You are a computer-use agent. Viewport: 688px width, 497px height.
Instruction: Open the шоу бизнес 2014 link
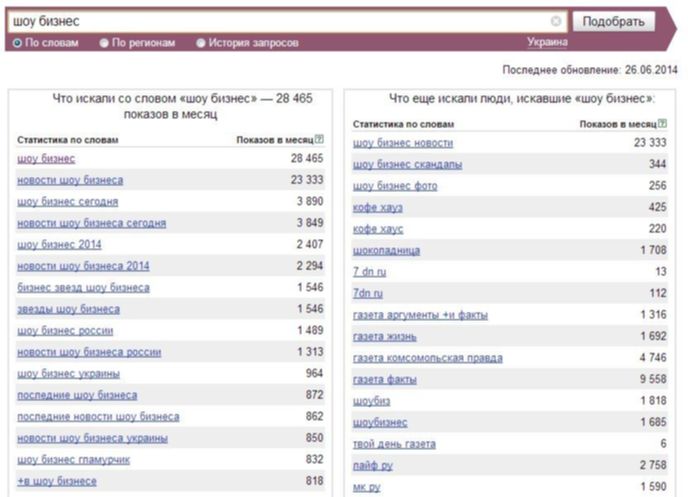coord(59,244)
